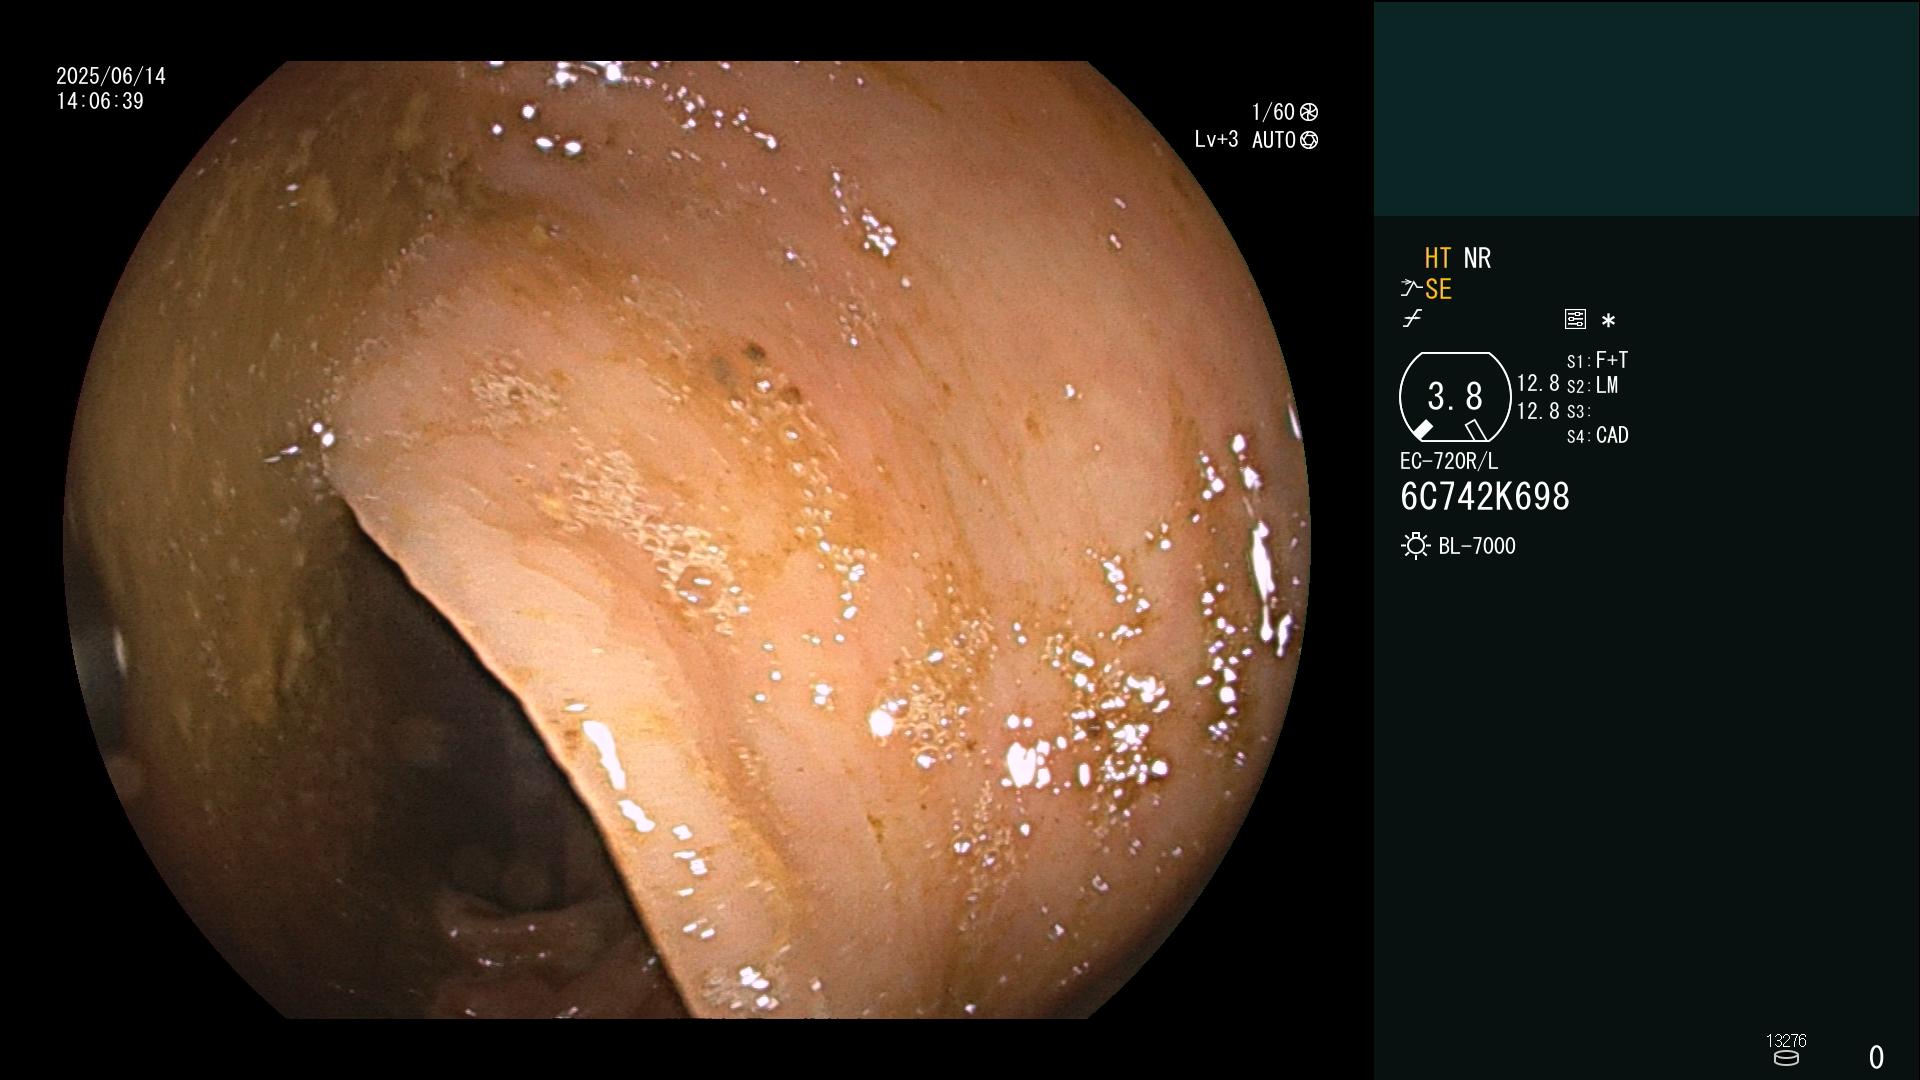Click the Lv+3 brightness level

coord(1216,140)
